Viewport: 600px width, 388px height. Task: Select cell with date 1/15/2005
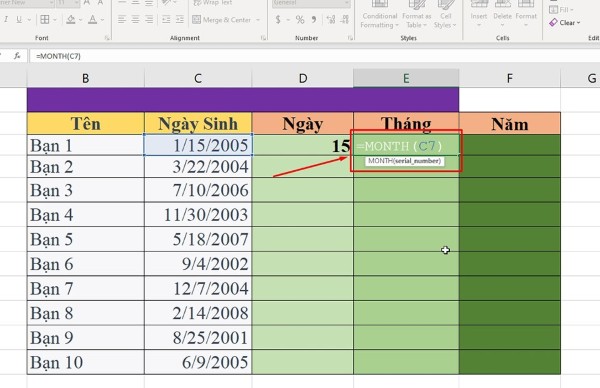[x=198, y=145]
